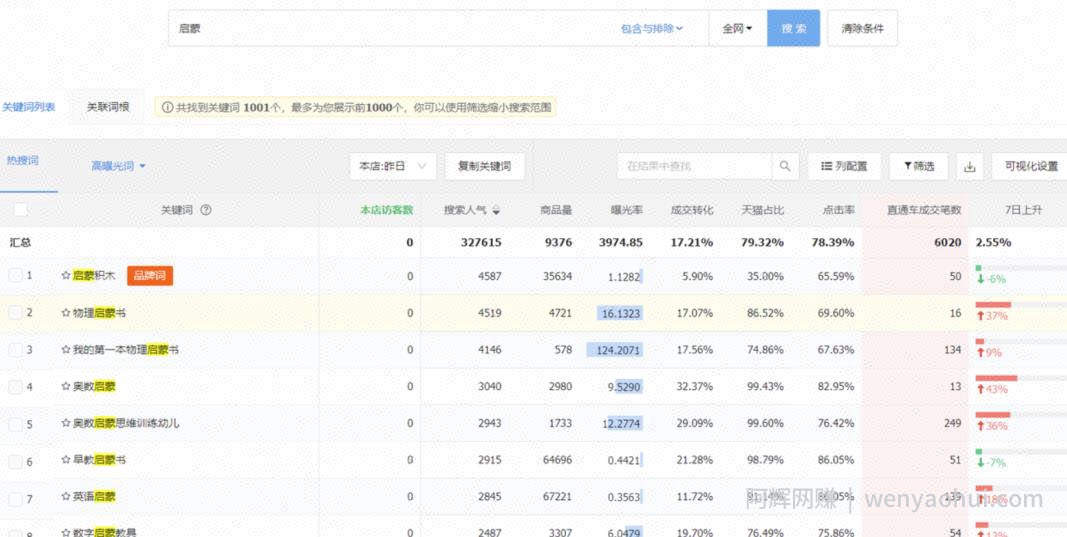The width and height of the screenshot is (1067, 537).
Task: Star the keyword 奥数启蒙
Action: click(x=66, y=387)
